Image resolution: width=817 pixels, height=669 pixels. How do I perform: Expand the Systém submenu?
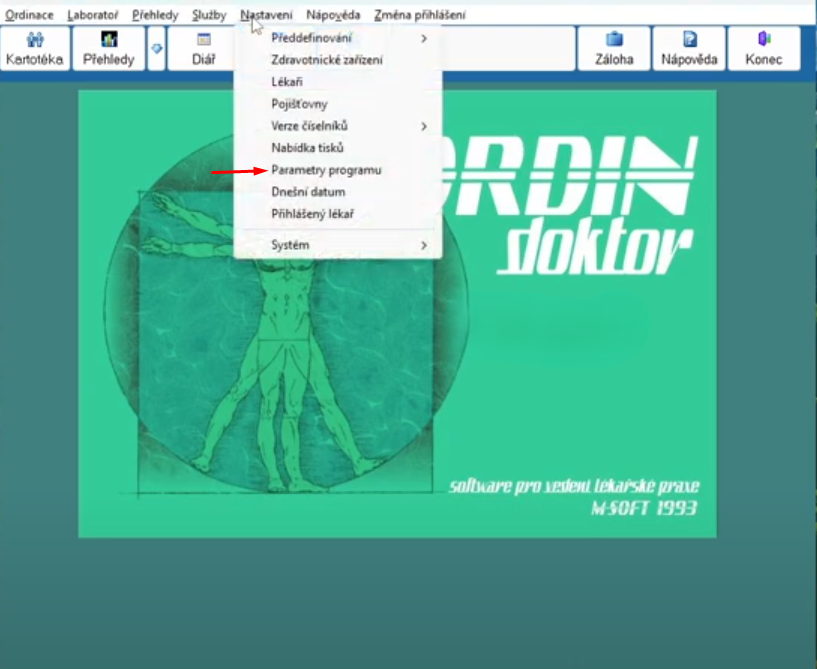click(x=338, y=245)
